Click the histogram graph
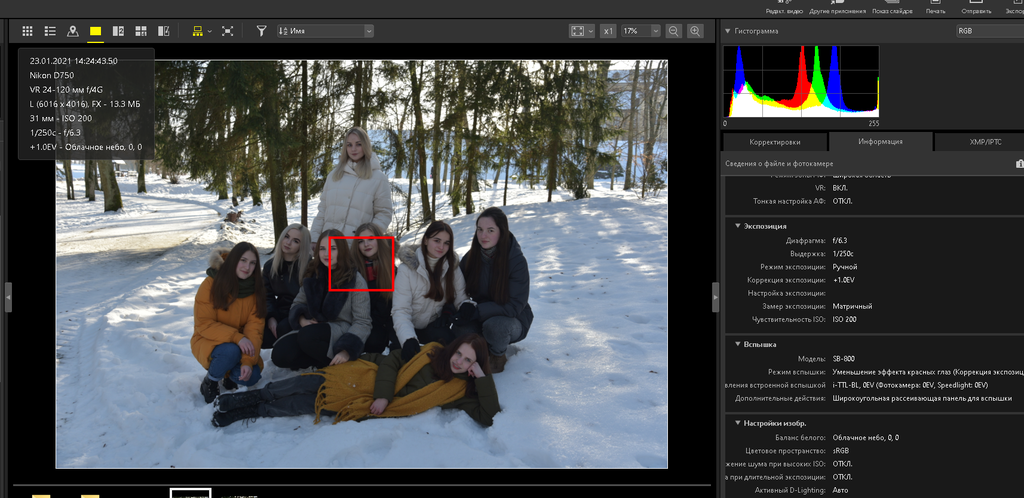1024x498 pixels. pos(801,81)
